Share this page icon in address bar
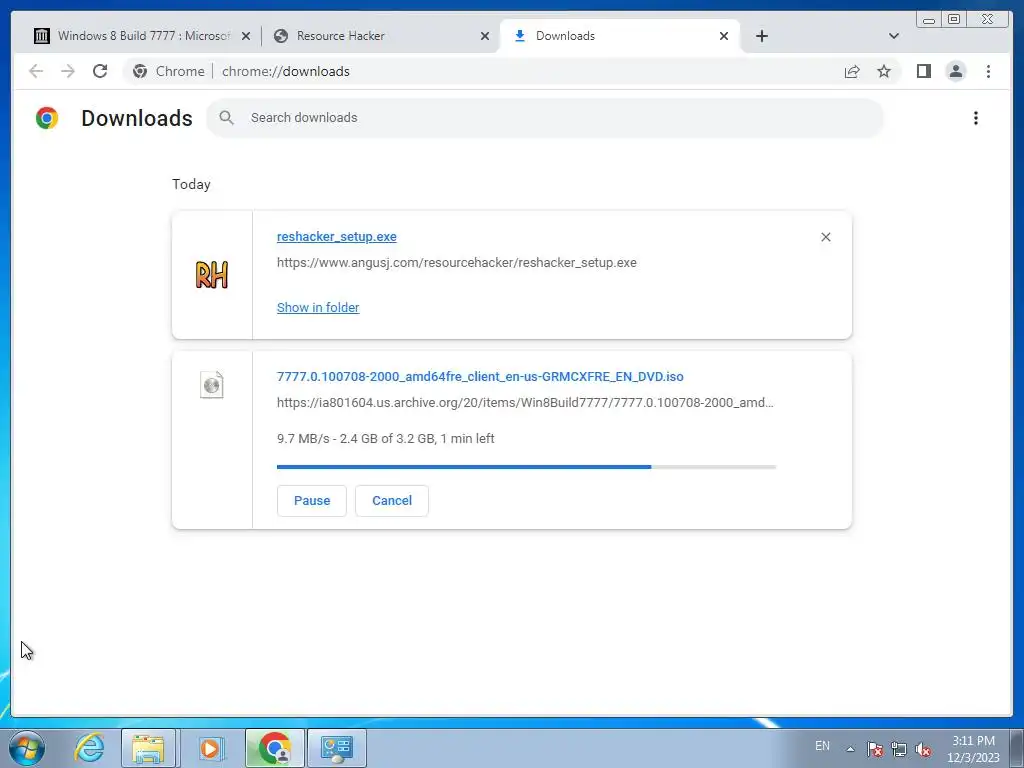Screen dimensions: 1024x768 (852, 71)
